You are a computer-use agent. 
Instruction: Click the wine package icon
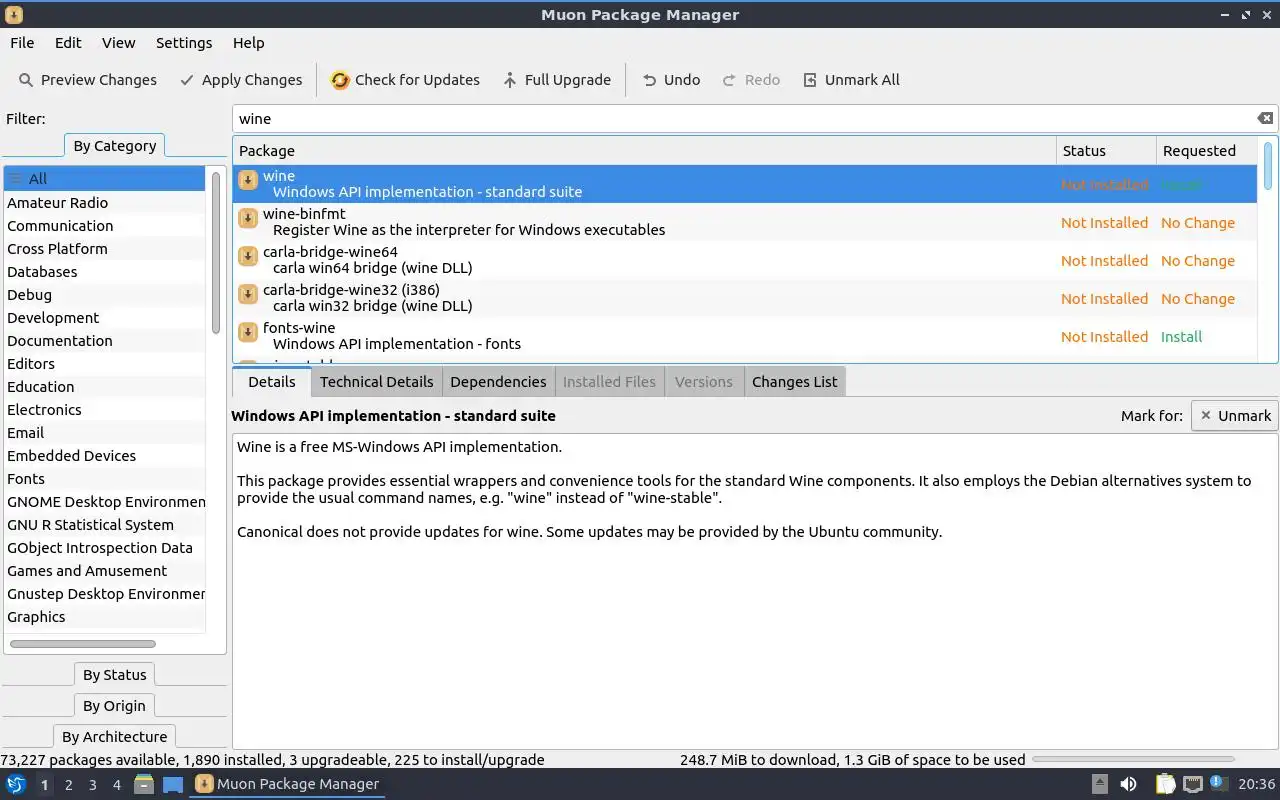(248, 180)
